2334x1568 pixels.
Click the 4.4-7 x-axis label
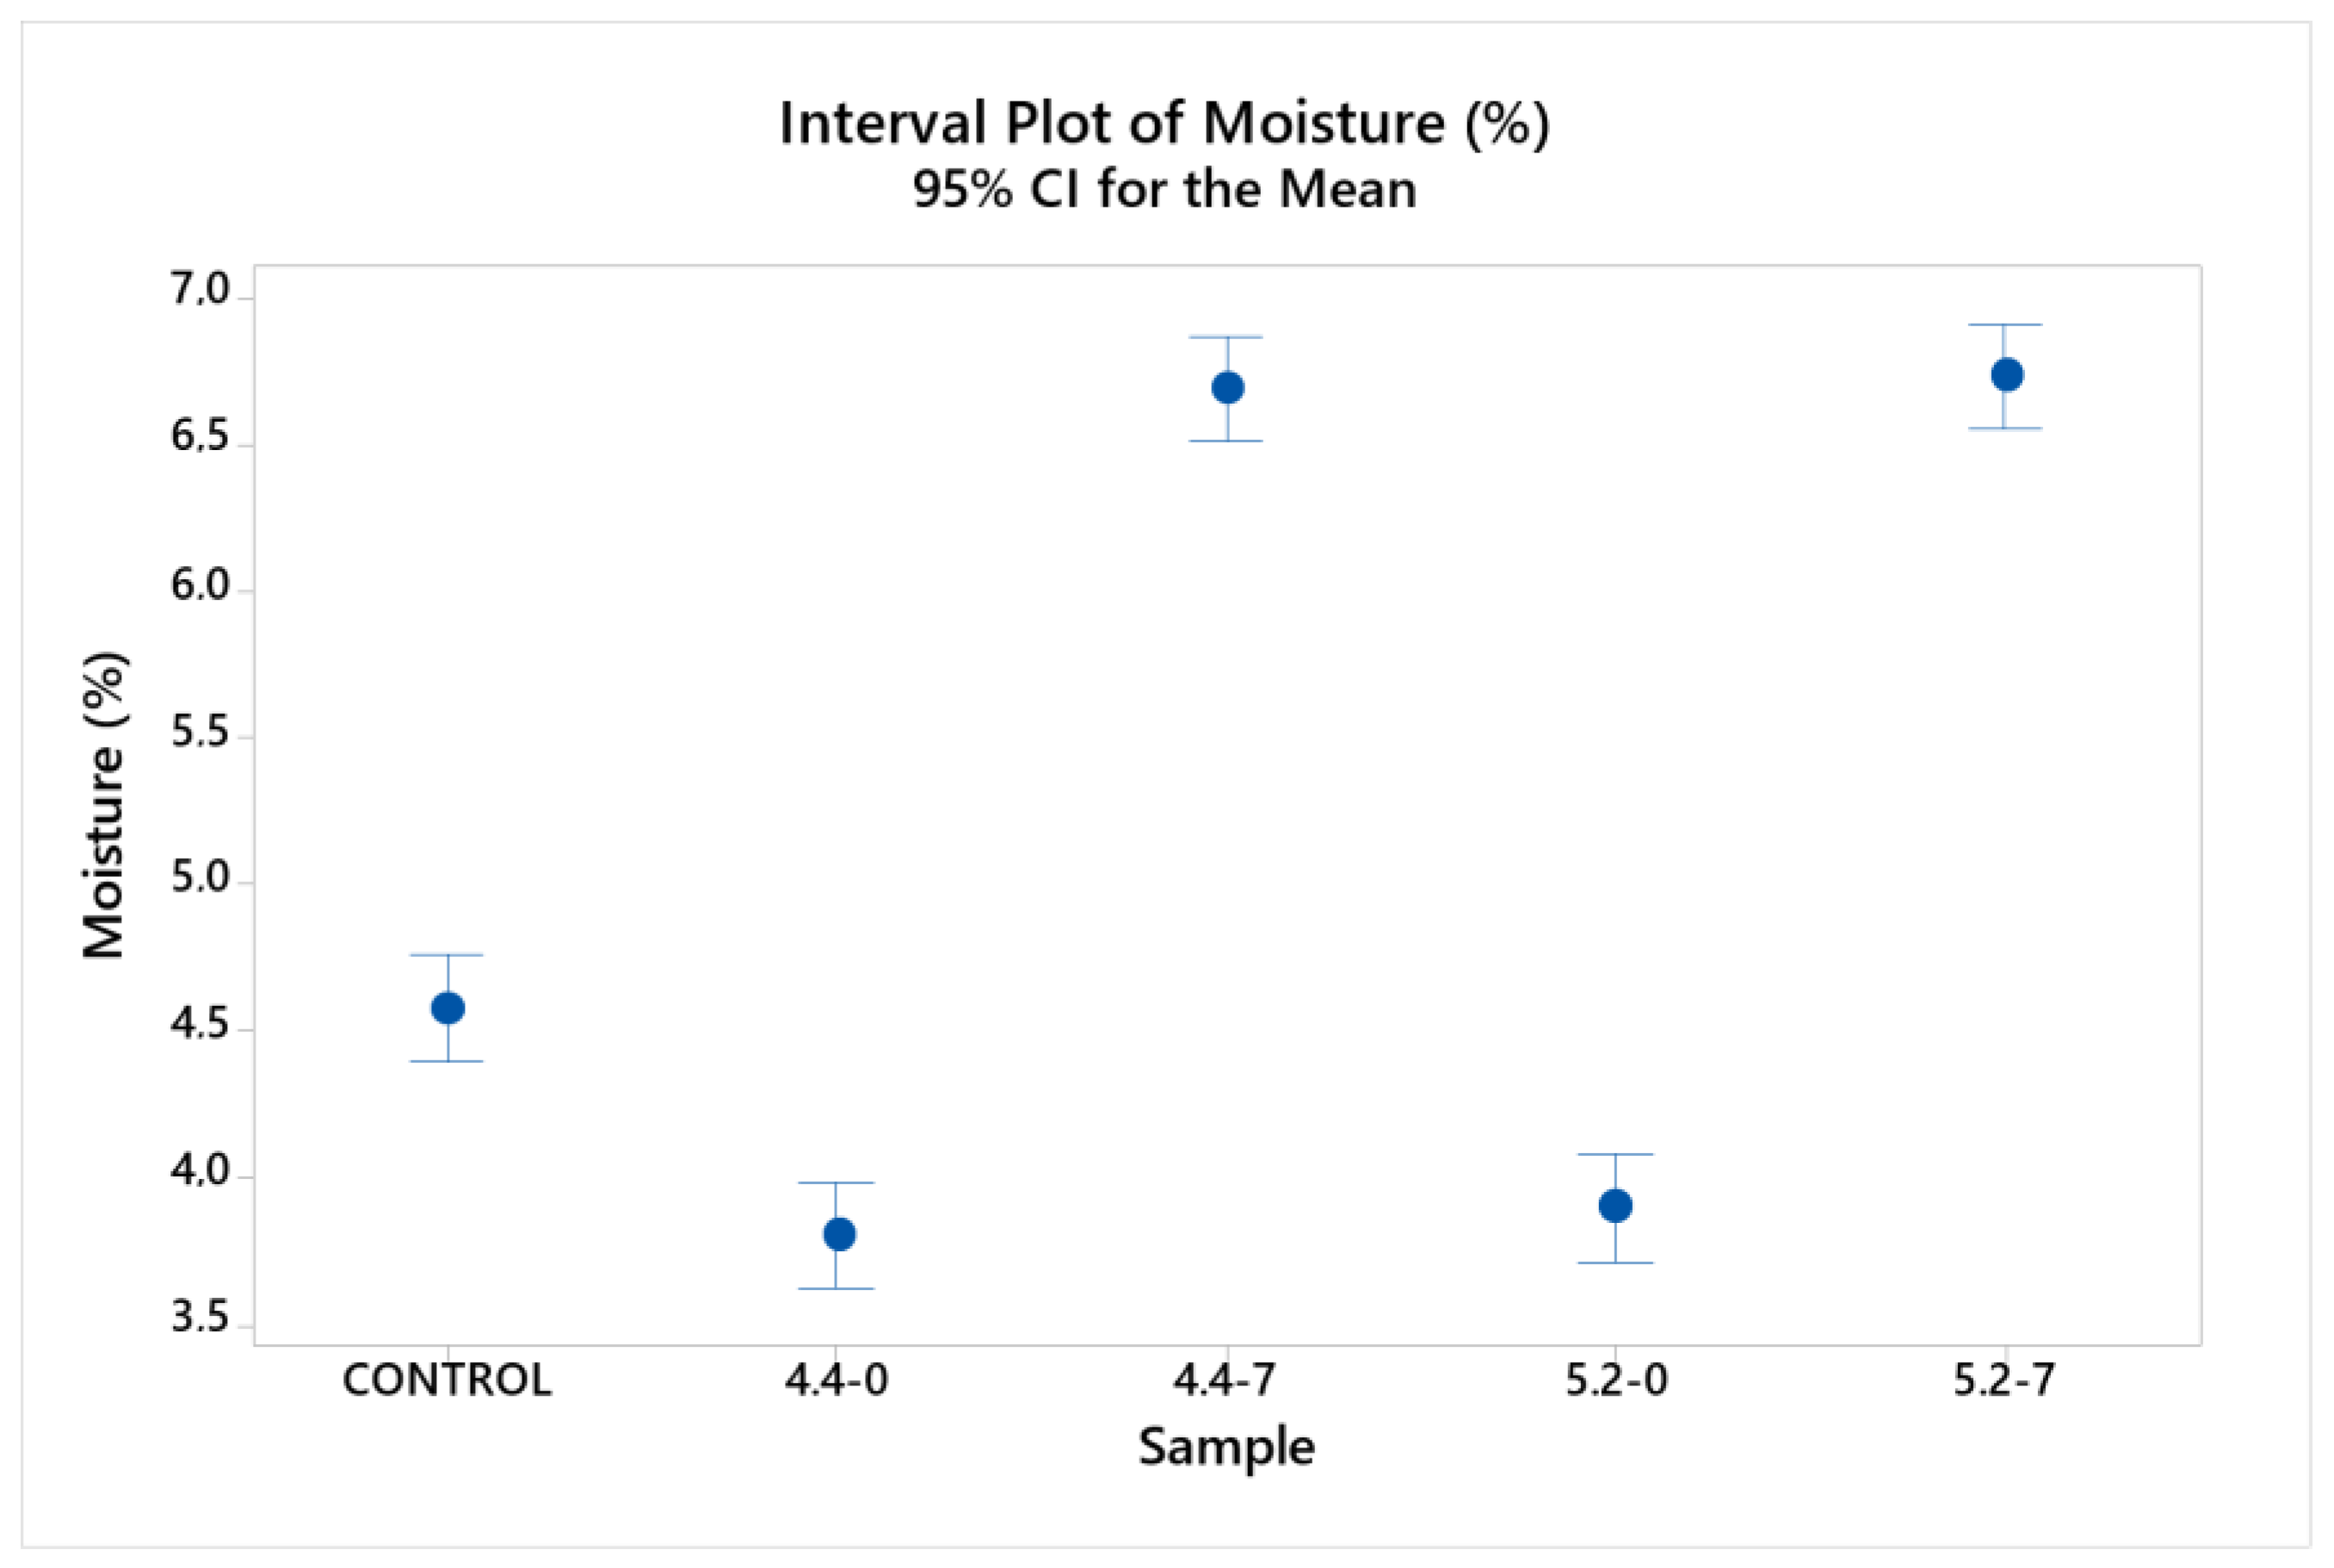(x=1225, y=1381)
